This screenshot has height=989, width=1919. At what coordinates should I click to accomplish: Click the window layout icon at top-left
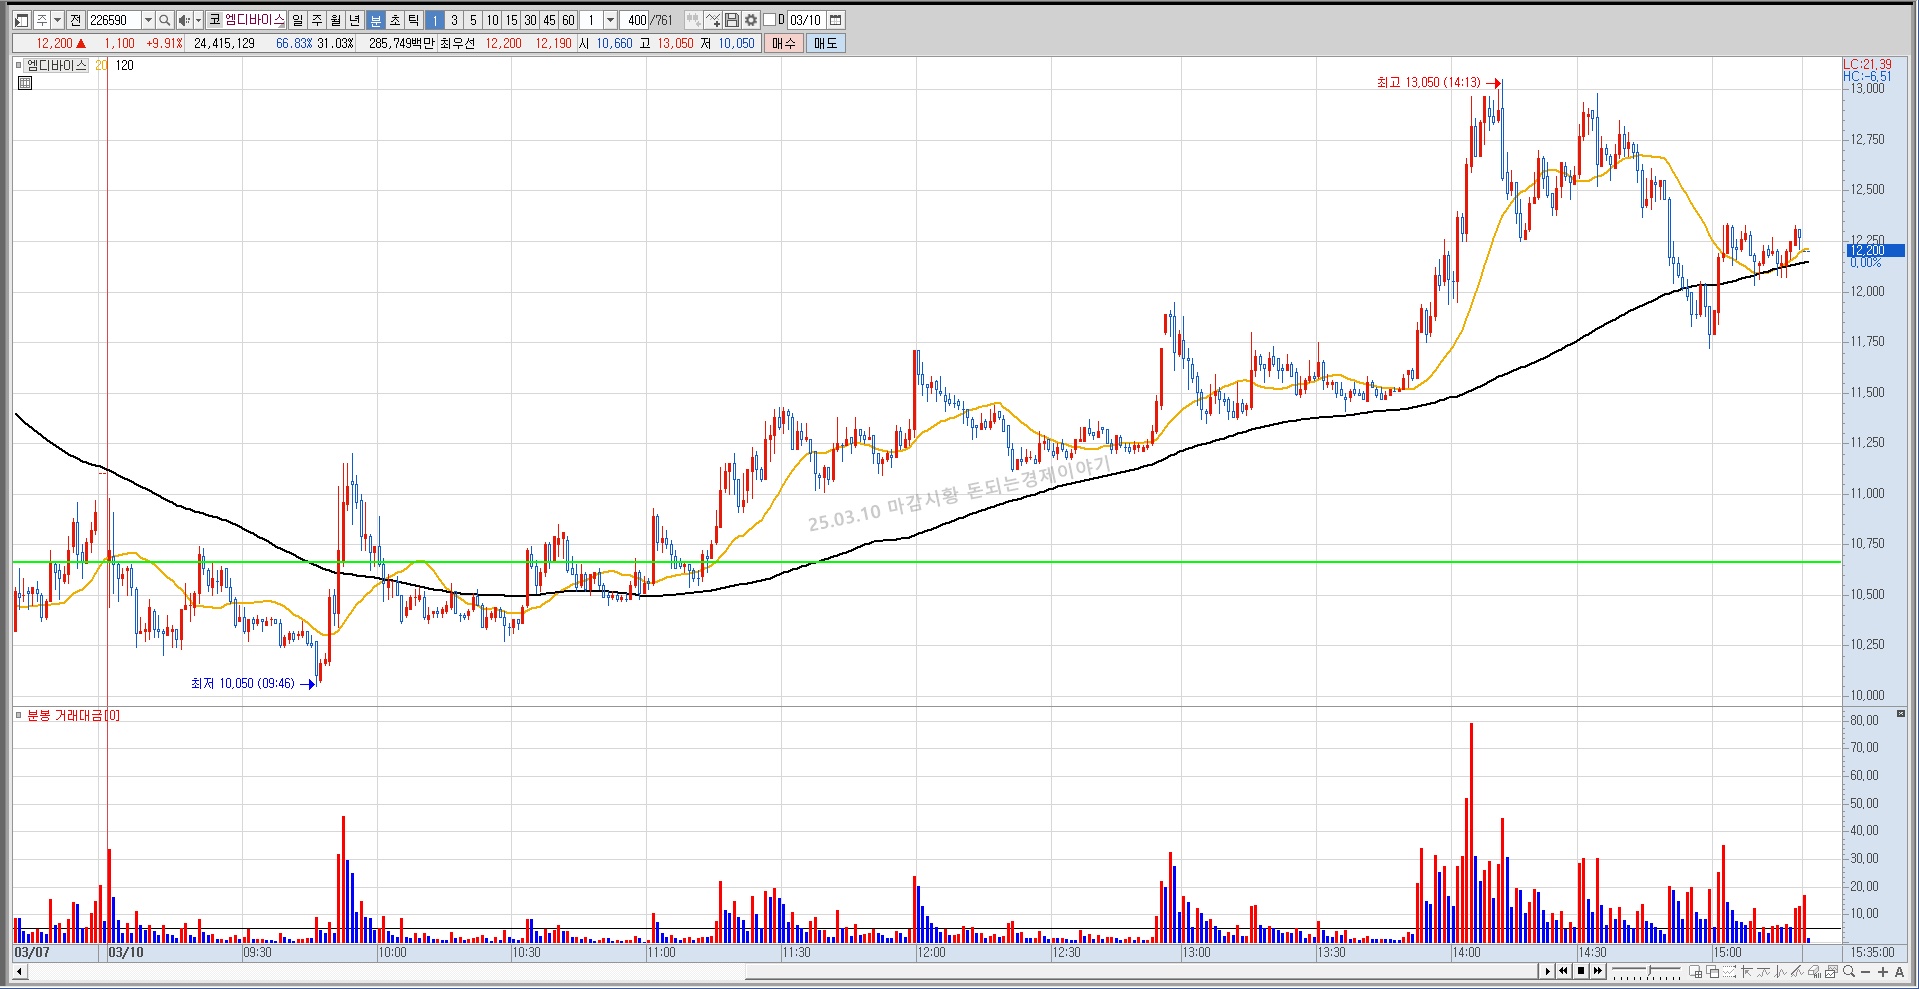pos(21,20)
